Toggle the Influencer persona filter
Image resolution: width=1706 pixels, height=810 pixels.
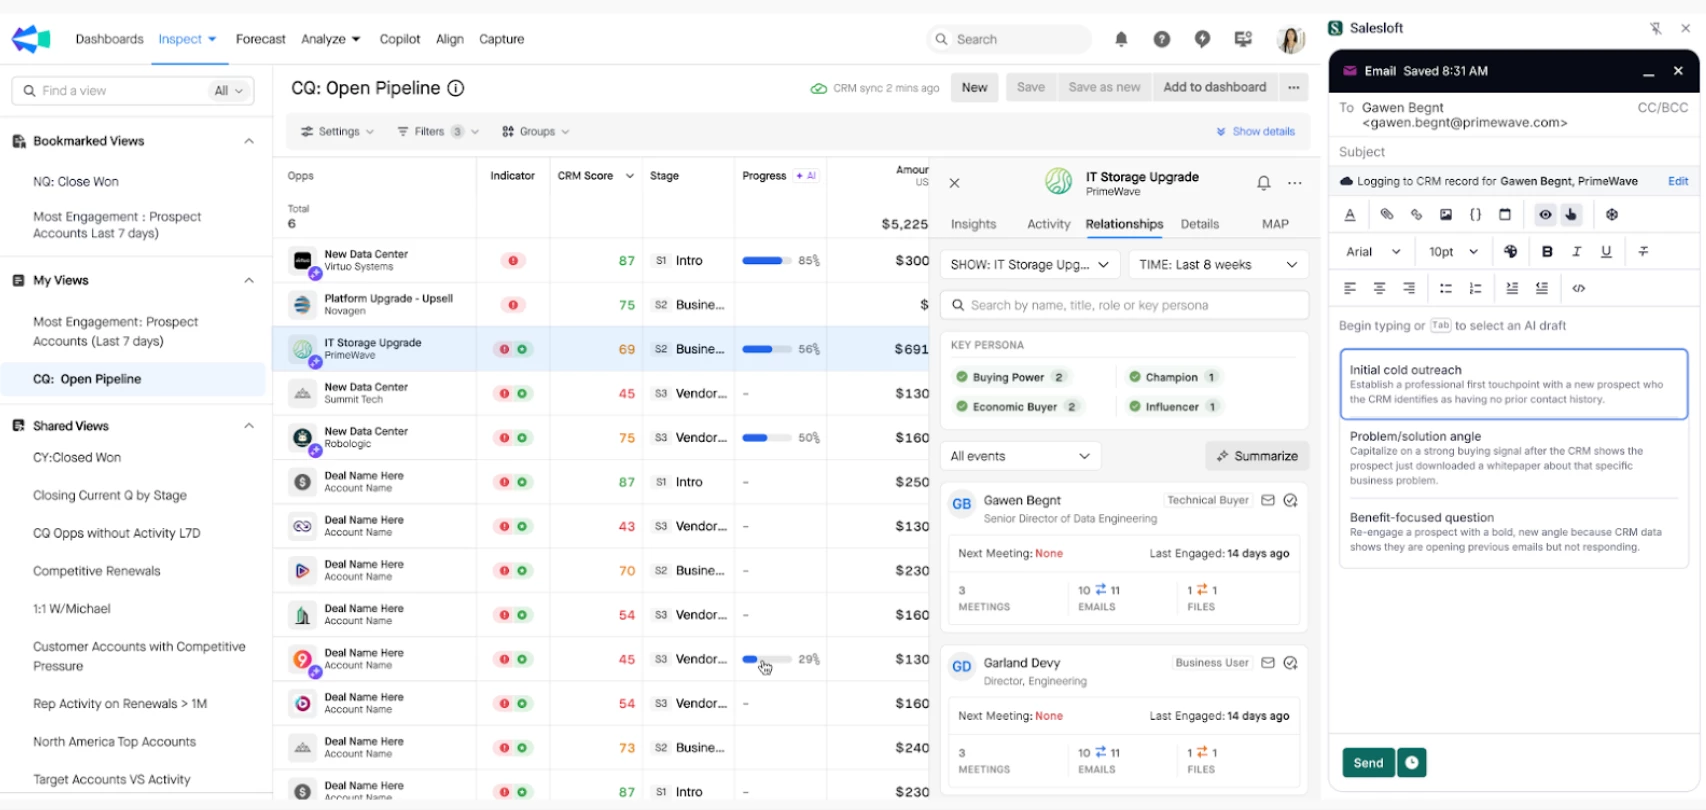pyautogui.click(x=1174, y=407)
